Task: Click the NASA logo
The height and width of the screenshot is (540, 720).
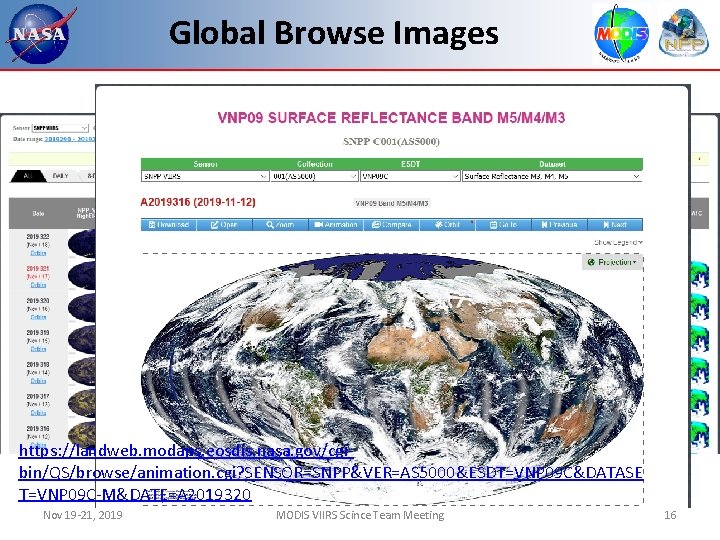Action: [40, 34]
